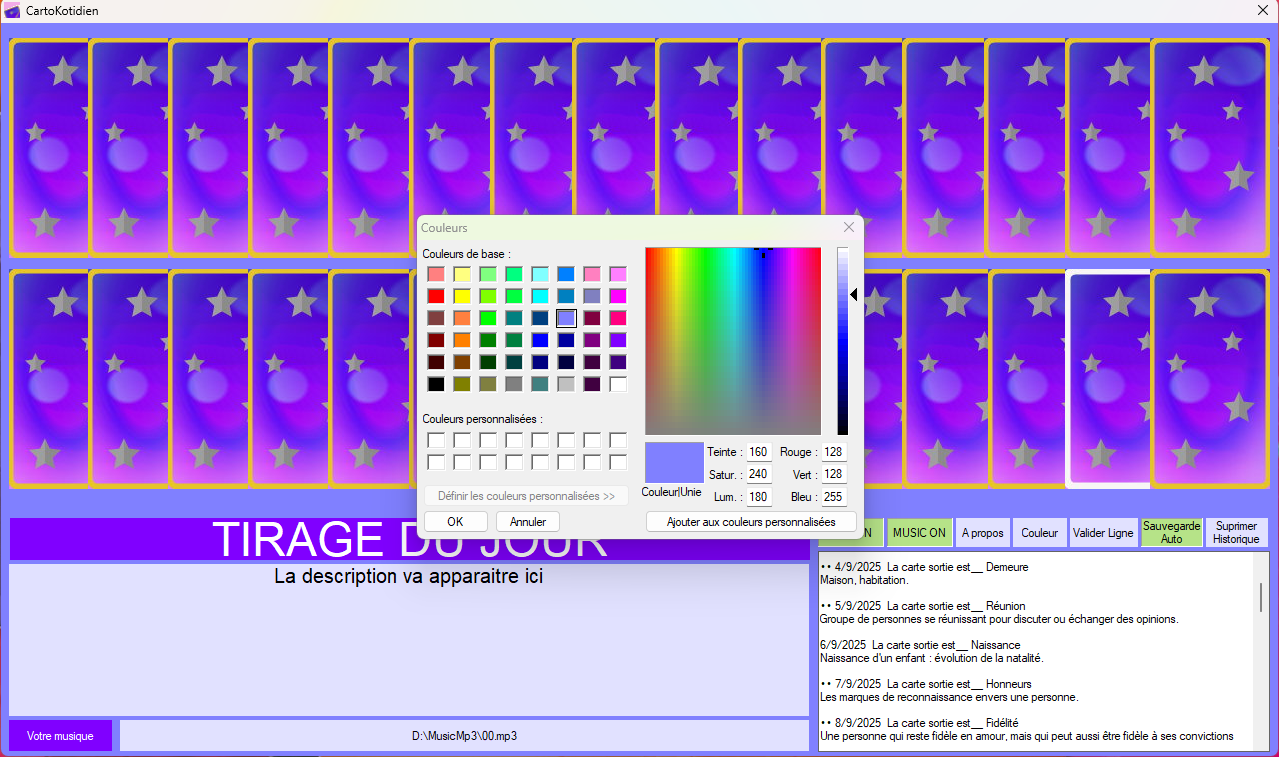Image resolution: width=1279 pixels, height=757 pixels.
Task: Toggle the MUSIC ON button
Action: pos(919,533)
